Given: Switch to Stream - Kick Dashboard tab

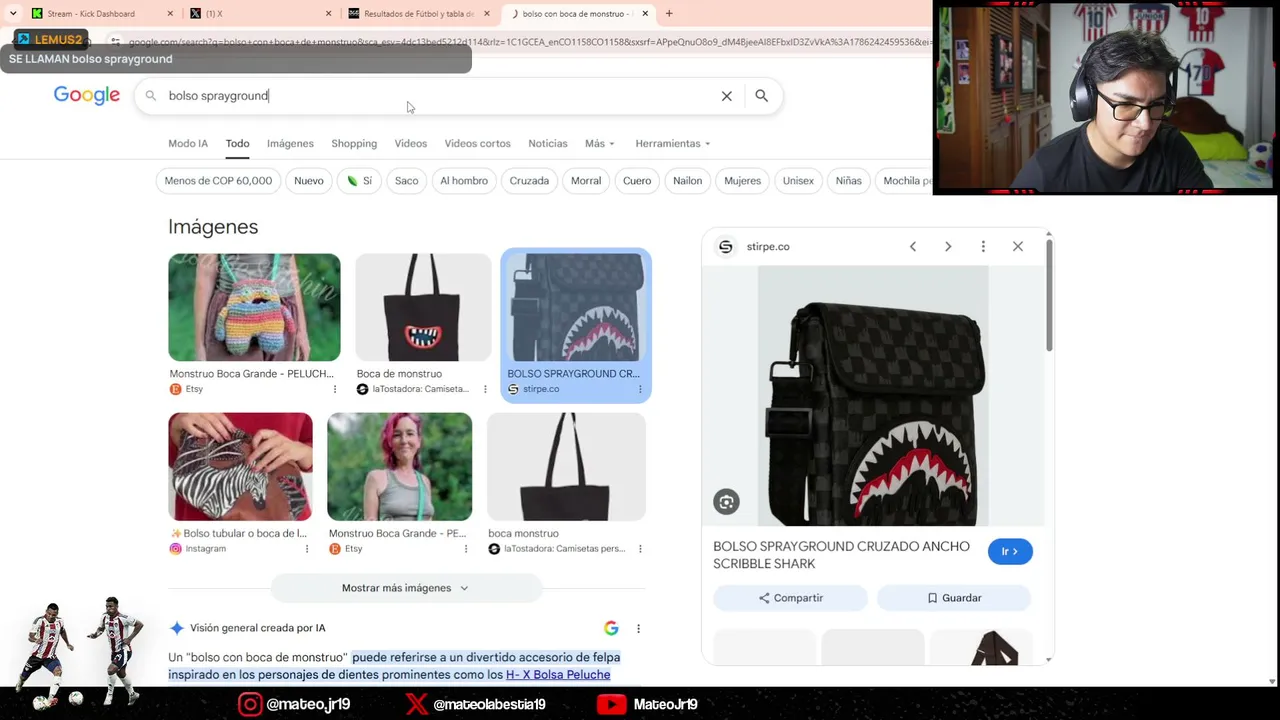Looking at the screenshot, I should click(x=90, y=14).
